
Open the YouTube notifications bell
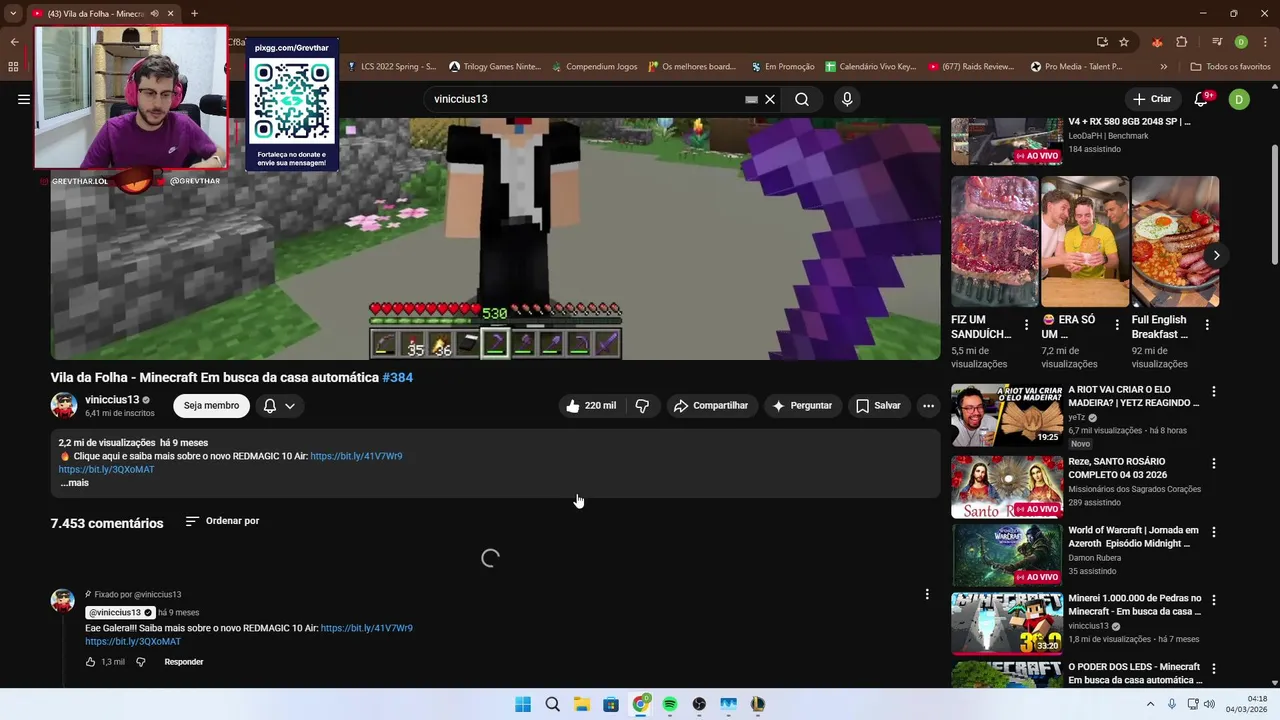pyautogui.click(x=1202, y=99)
